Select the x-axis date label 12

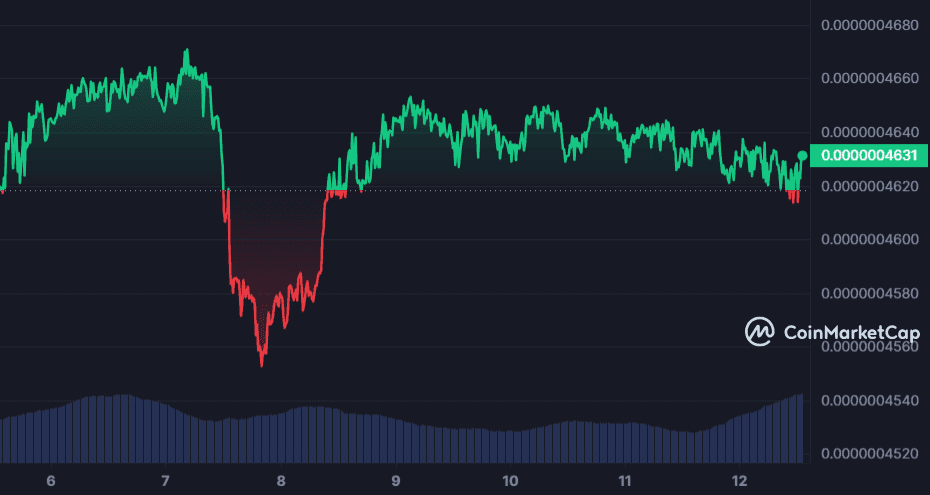[740, 481]
